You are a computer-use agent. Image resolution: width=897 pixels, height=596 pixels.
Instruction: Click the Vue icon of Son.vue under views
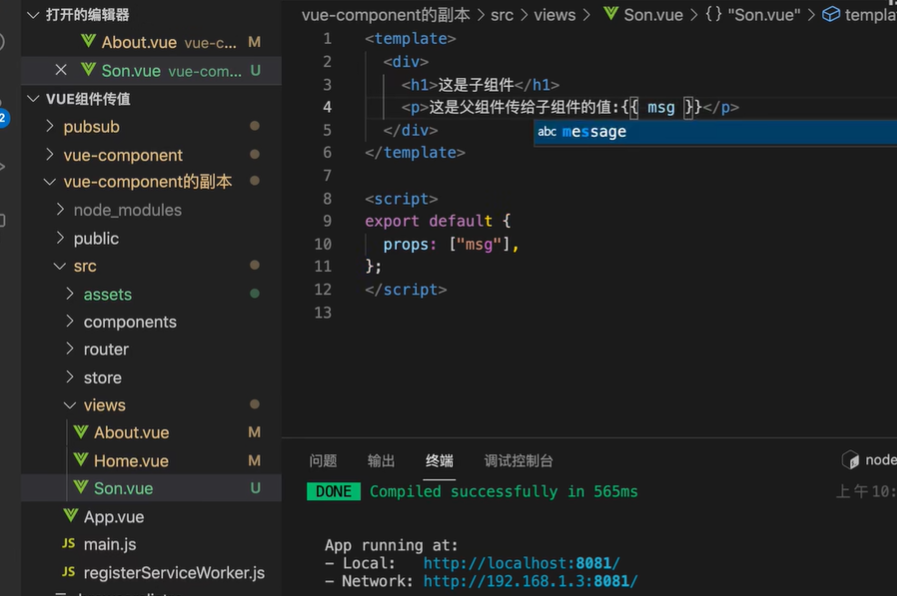click(81, 487)
